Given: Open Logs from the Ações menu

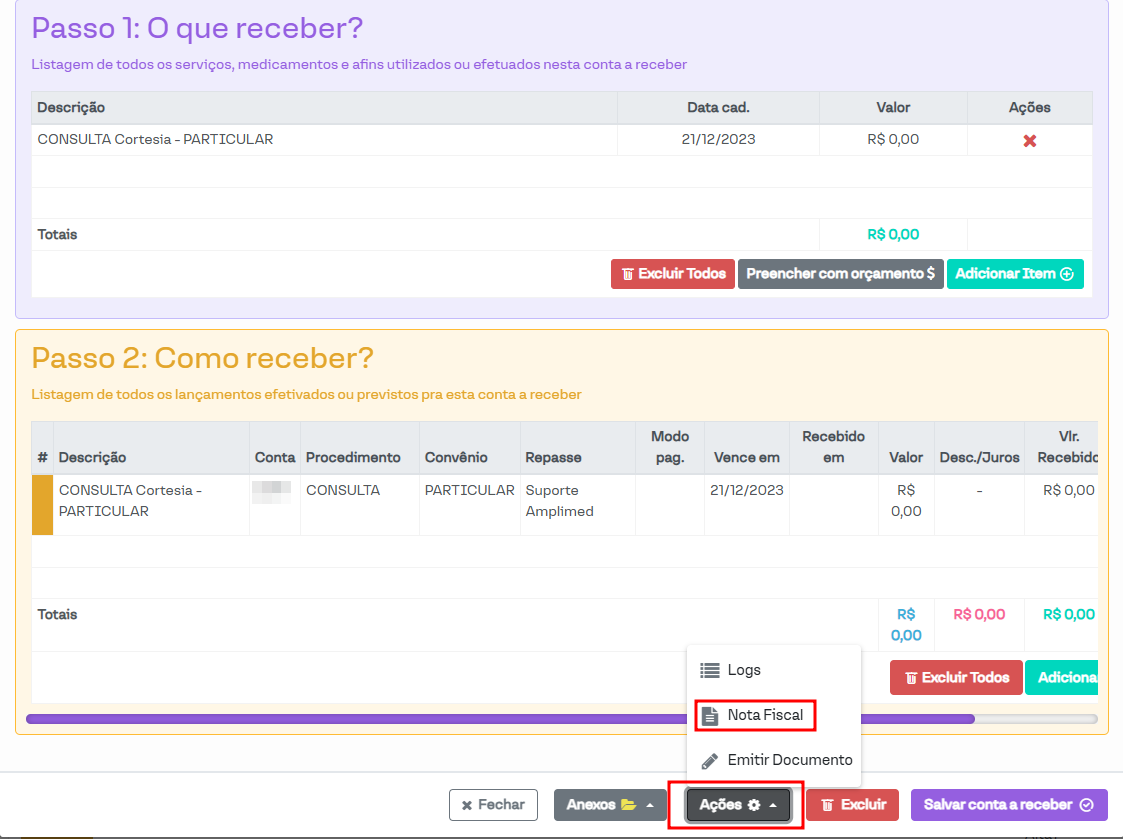Looking at the screenshot, I should (744, 671).
